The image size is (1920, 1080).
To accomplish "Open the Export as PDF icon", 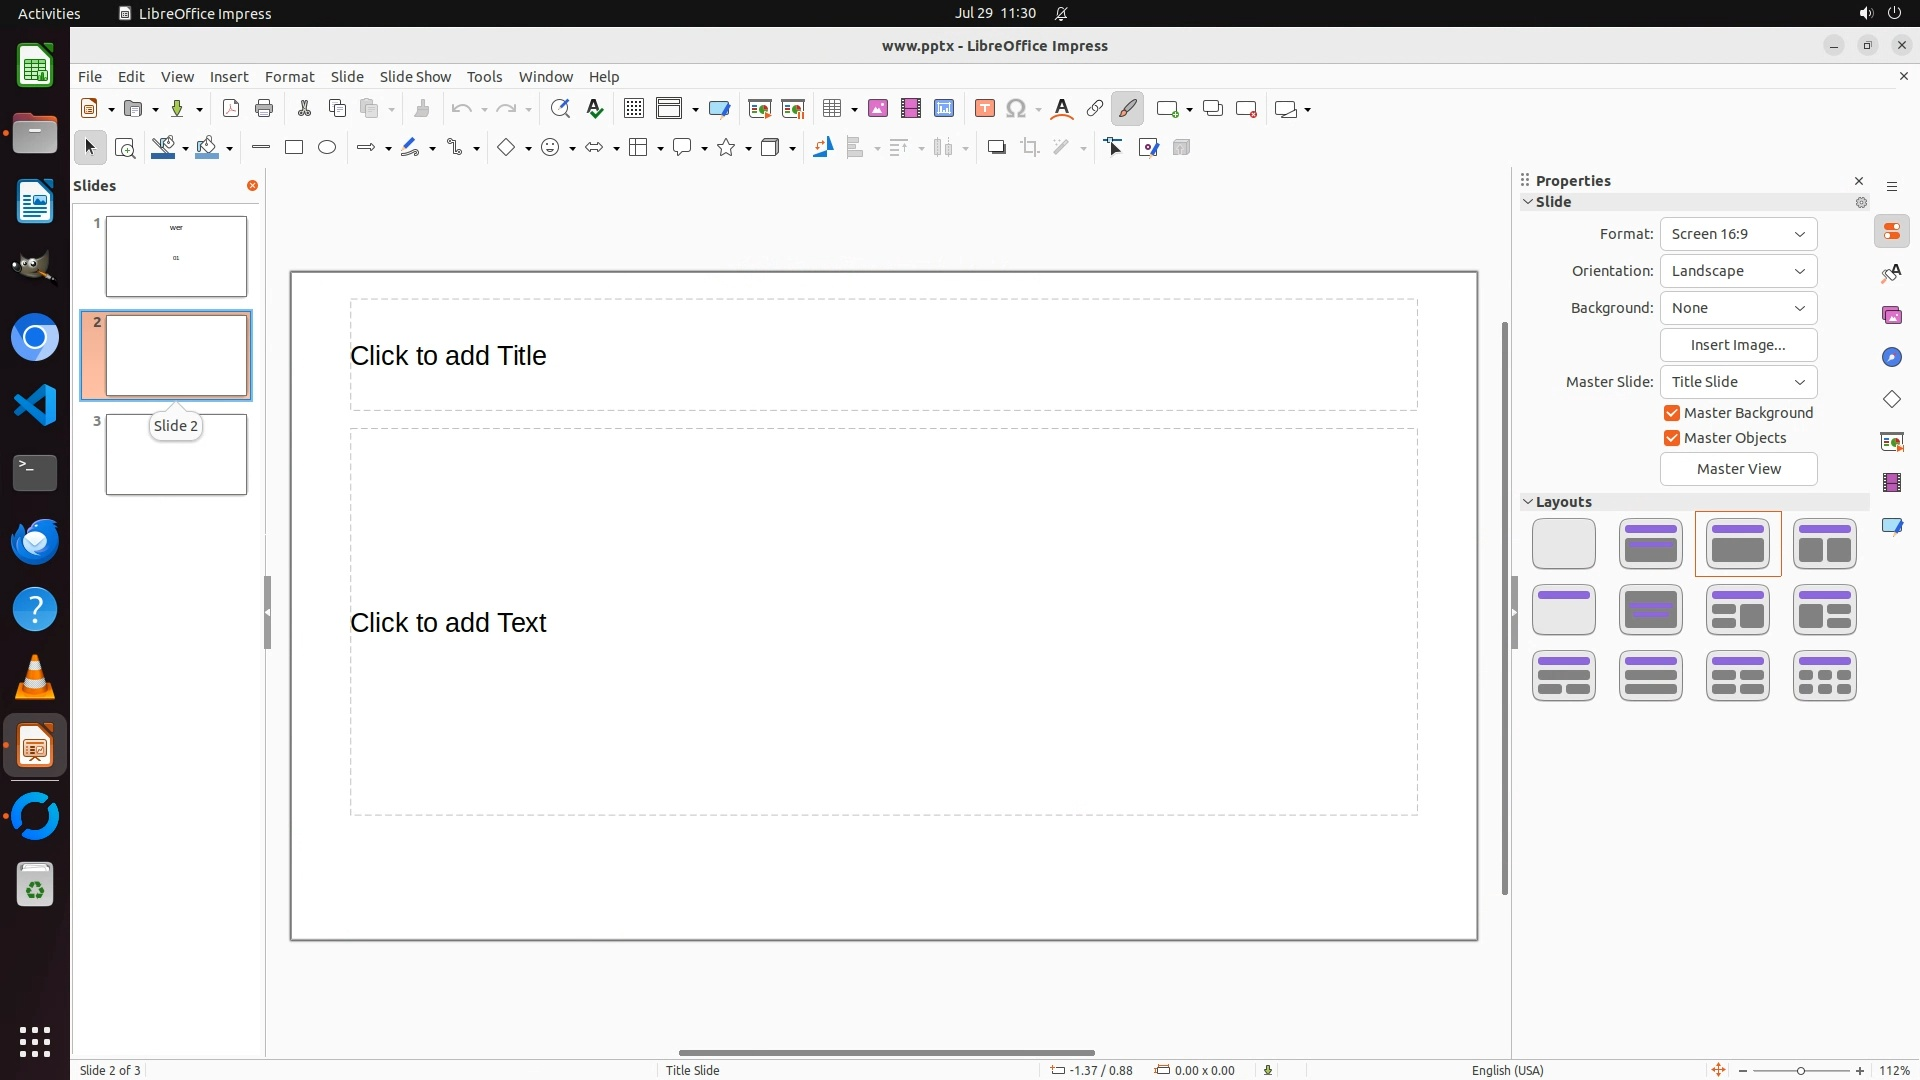I will 231,109.
